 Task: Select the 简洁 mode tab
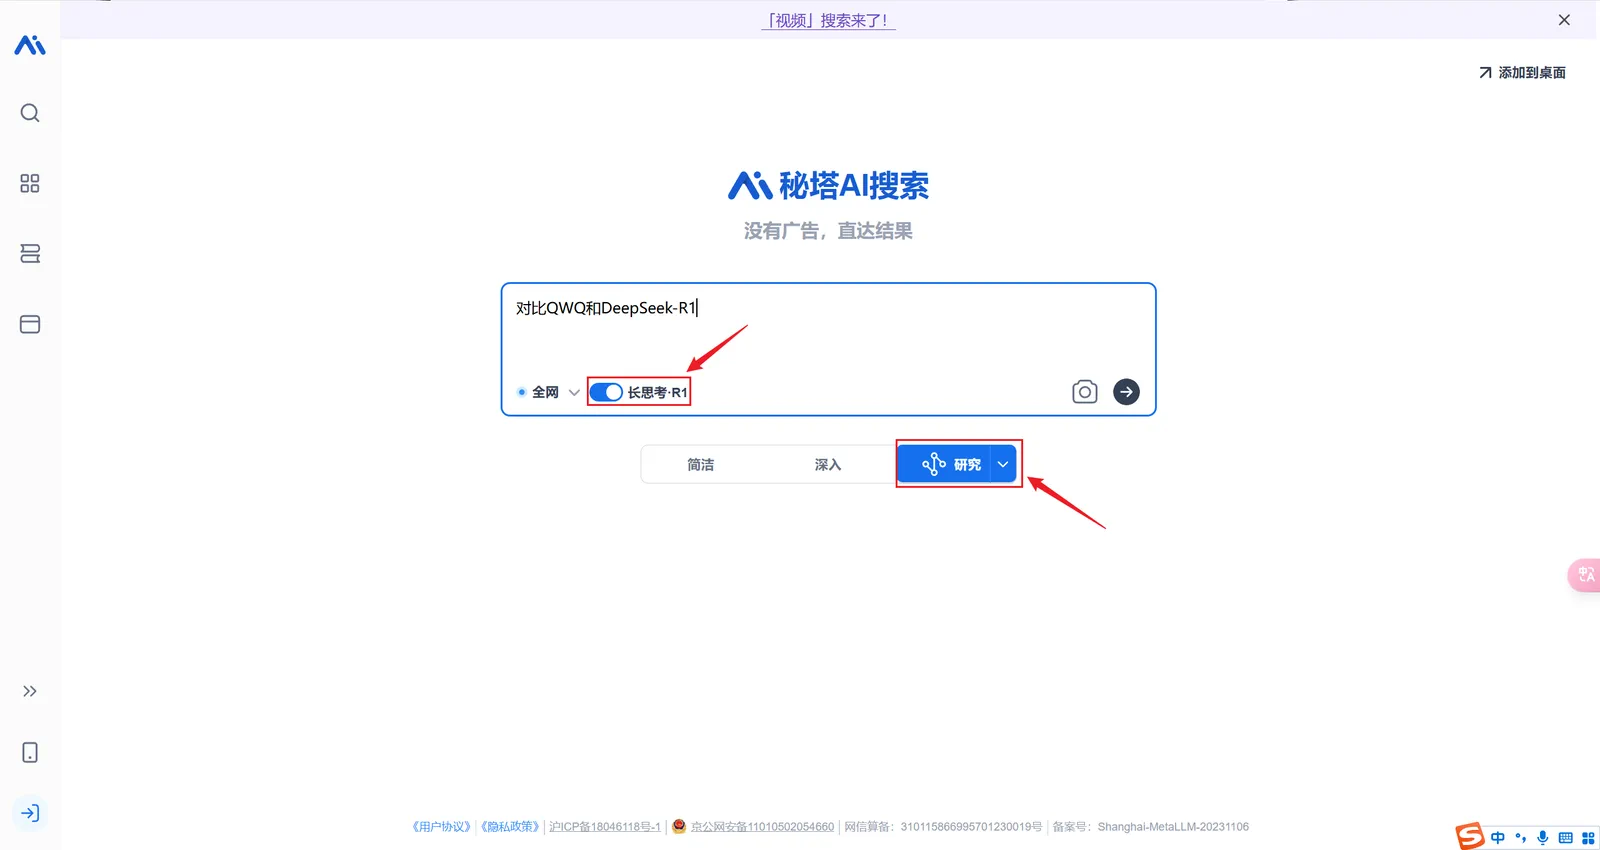coord(701,464)
